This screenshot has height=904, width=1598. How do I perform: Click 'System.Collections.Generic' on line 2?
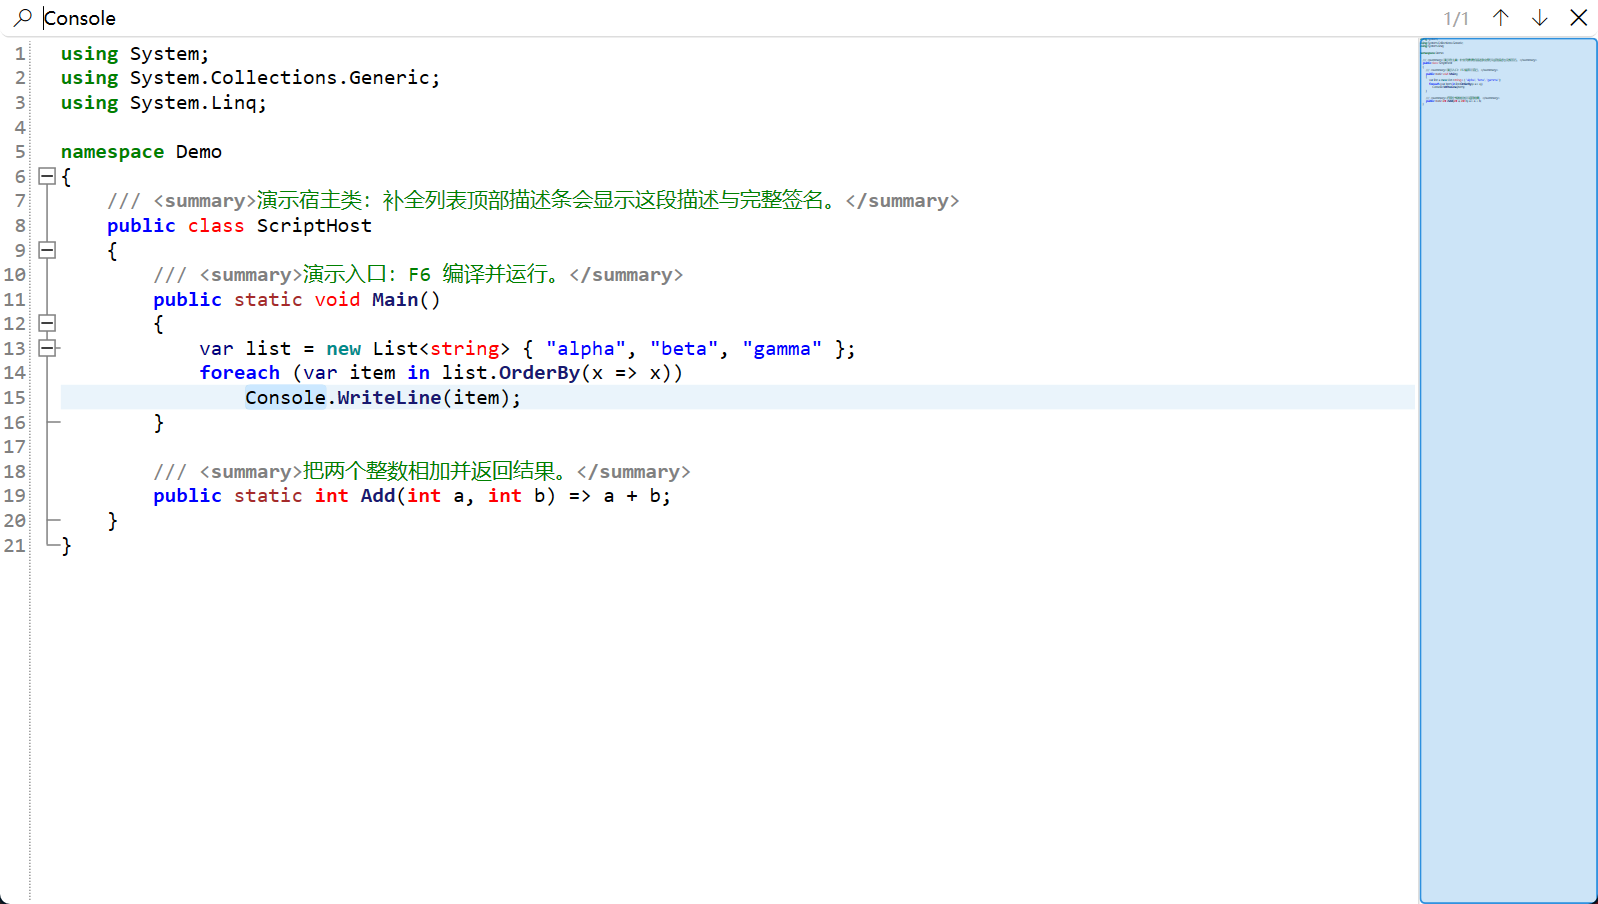point(279,77)
